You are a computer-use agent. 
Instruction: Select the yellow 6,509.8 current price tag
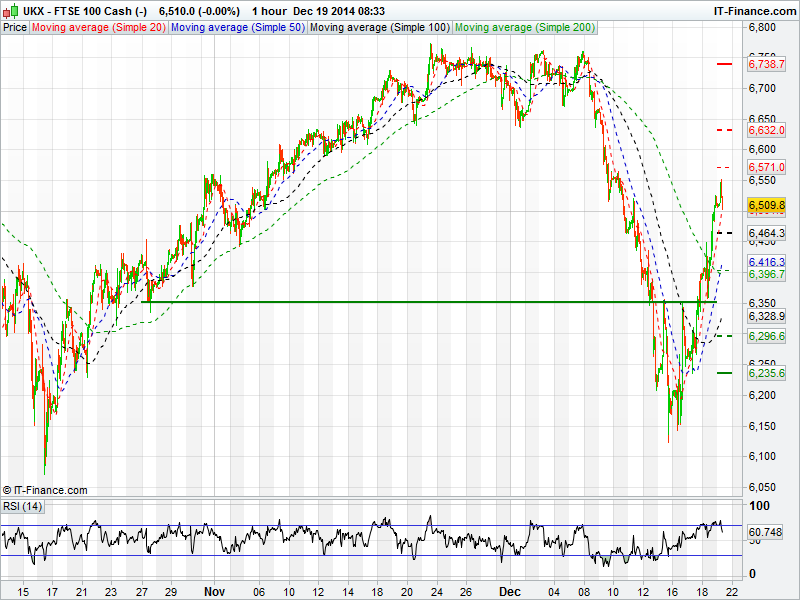[766, 204]
